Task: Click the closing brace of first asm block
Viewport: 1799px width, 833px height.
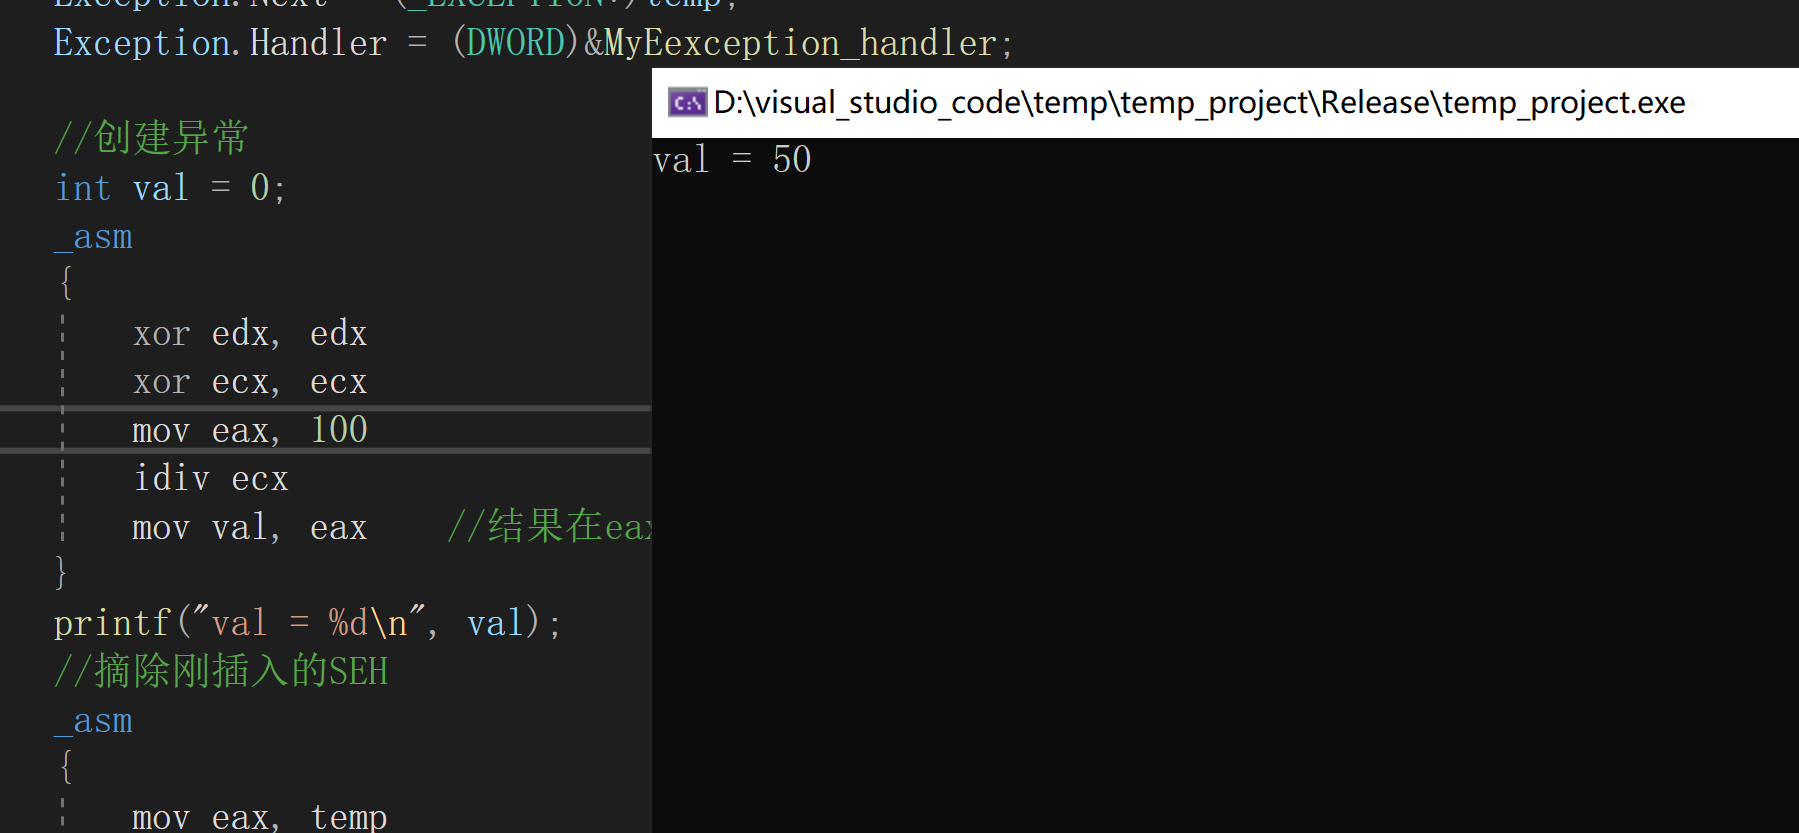Action: tap(61, 572)
